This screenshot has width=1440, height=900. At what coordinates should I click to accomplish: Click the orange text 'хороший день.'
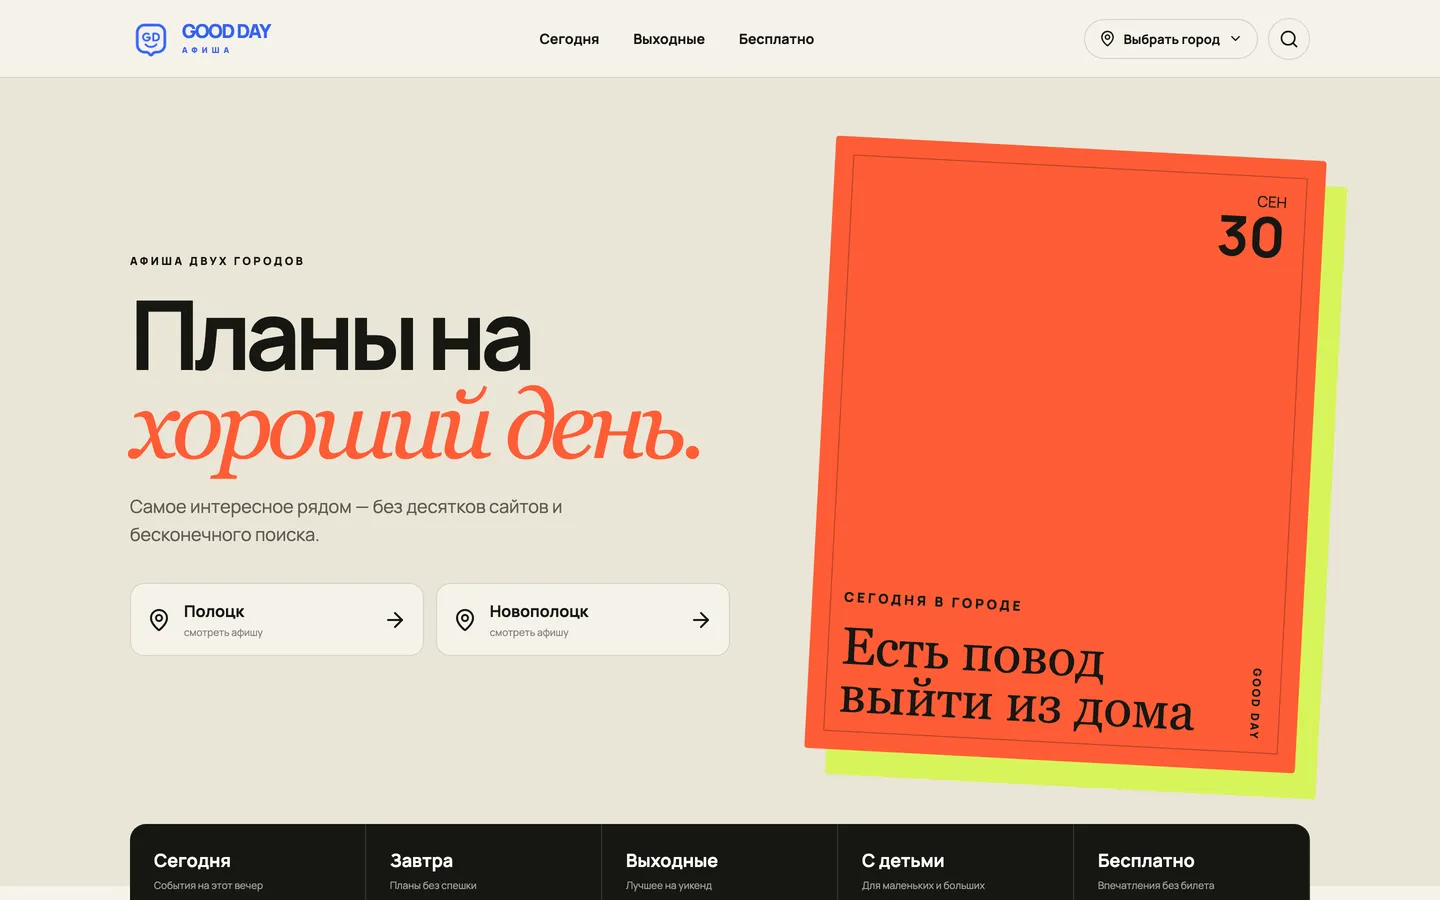coord(415,430)
